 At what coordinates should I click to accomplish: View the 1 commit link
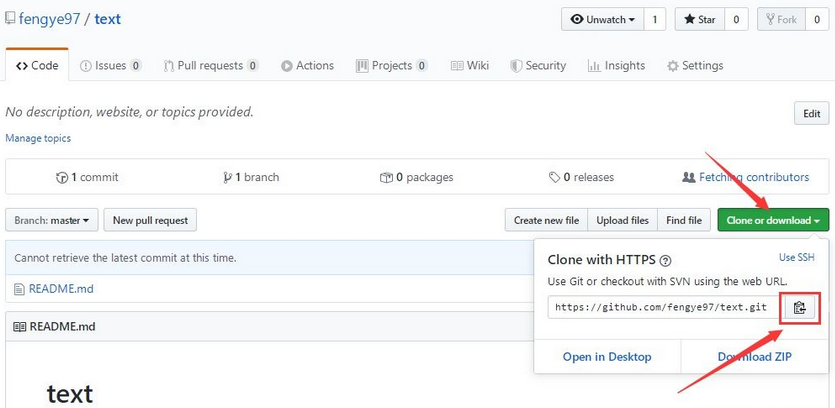(x=87, y=177)
